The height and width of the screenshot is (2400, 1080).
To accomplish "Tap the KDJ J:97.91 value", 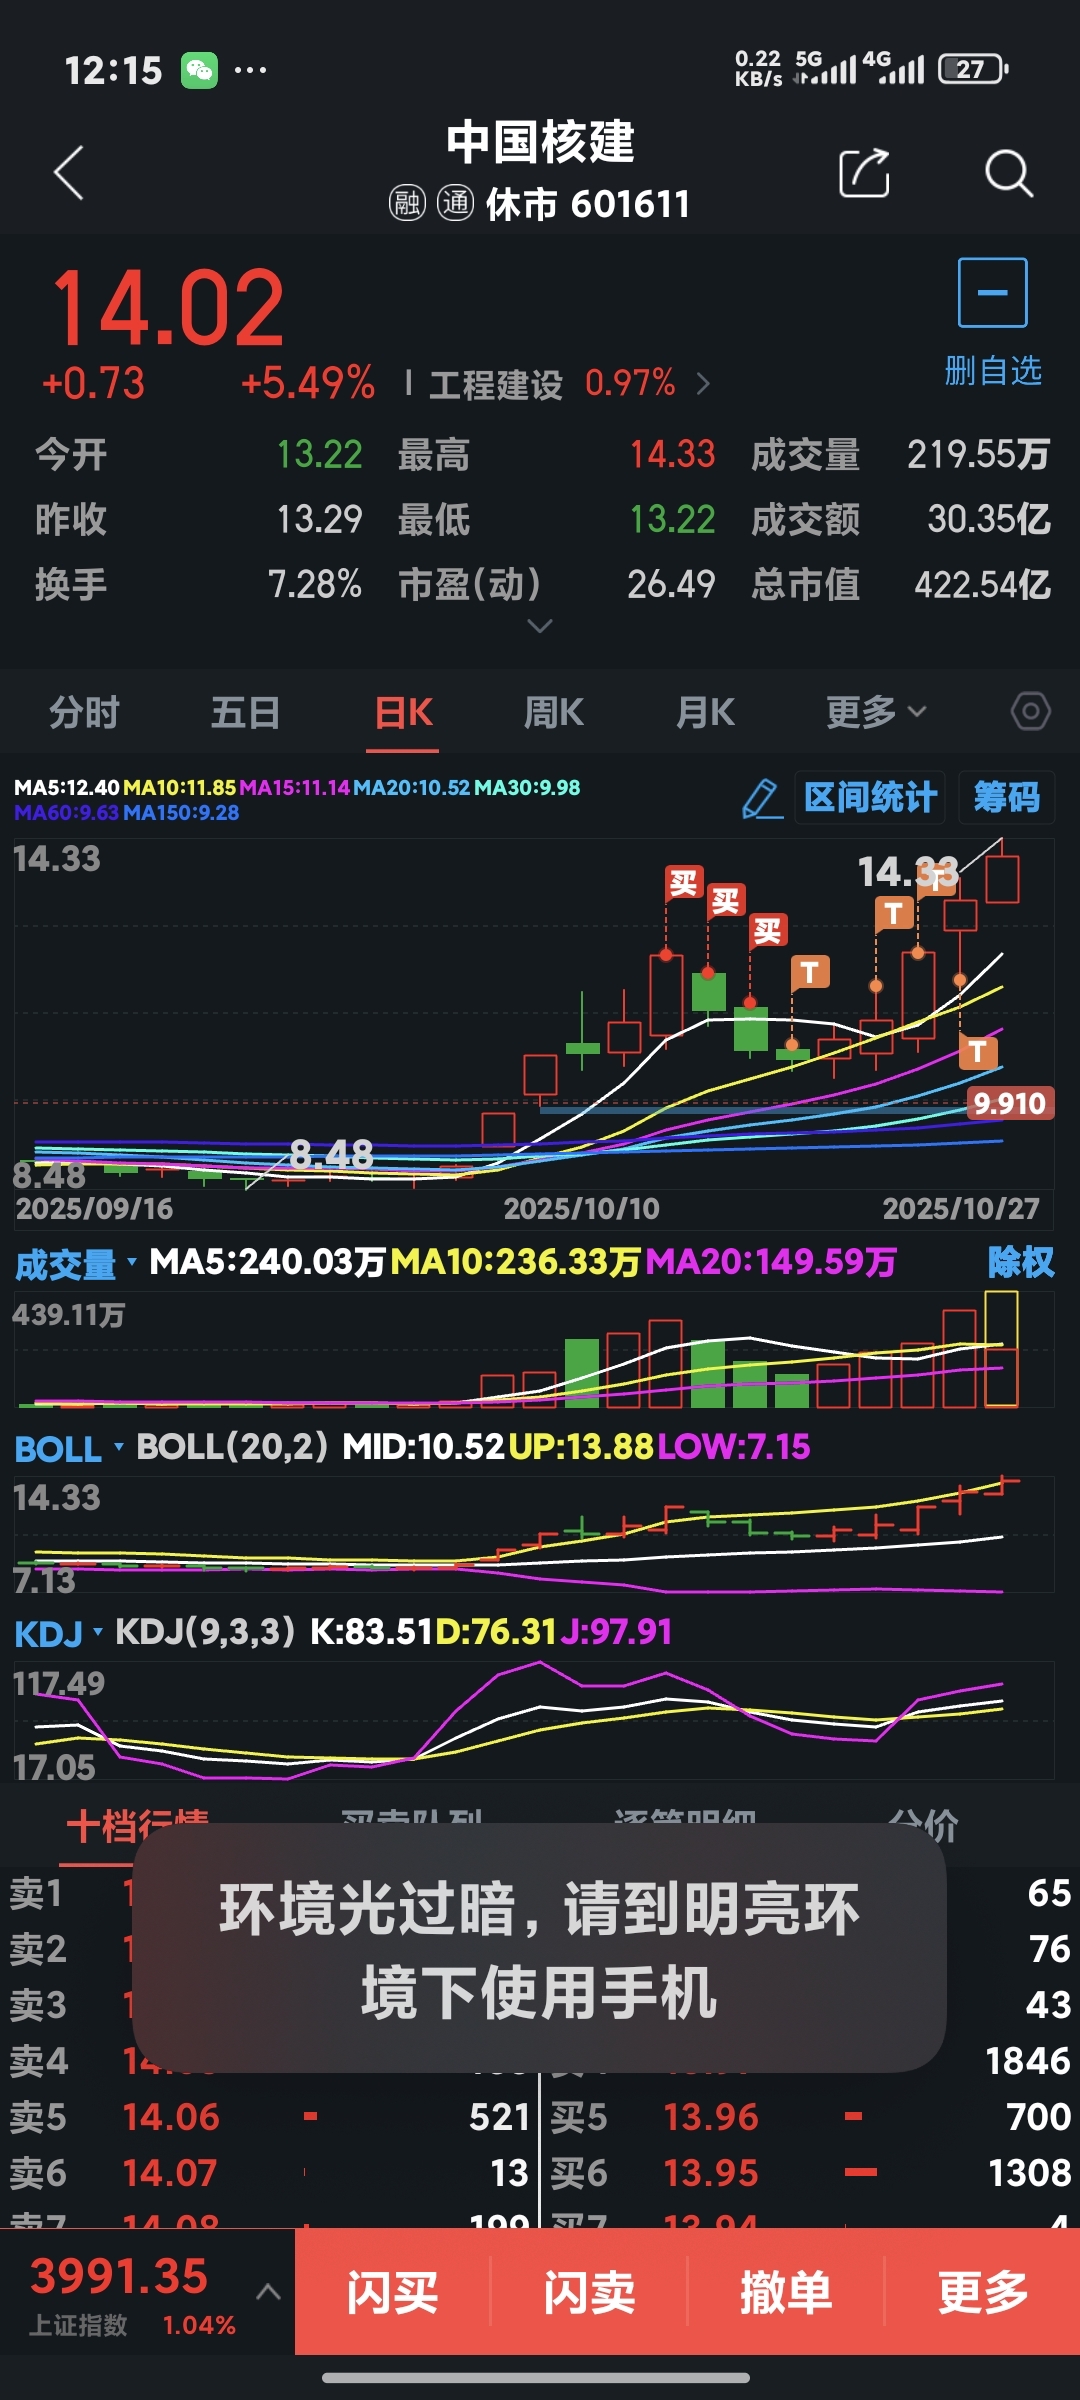I will click(x=616, y=1632).
